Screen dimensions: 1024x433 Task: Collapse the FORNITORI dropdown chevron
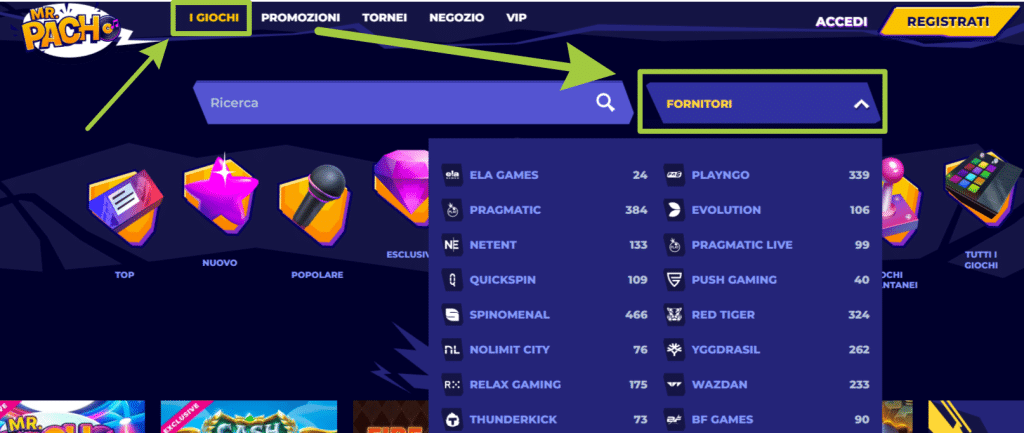[x=861, y=104]
